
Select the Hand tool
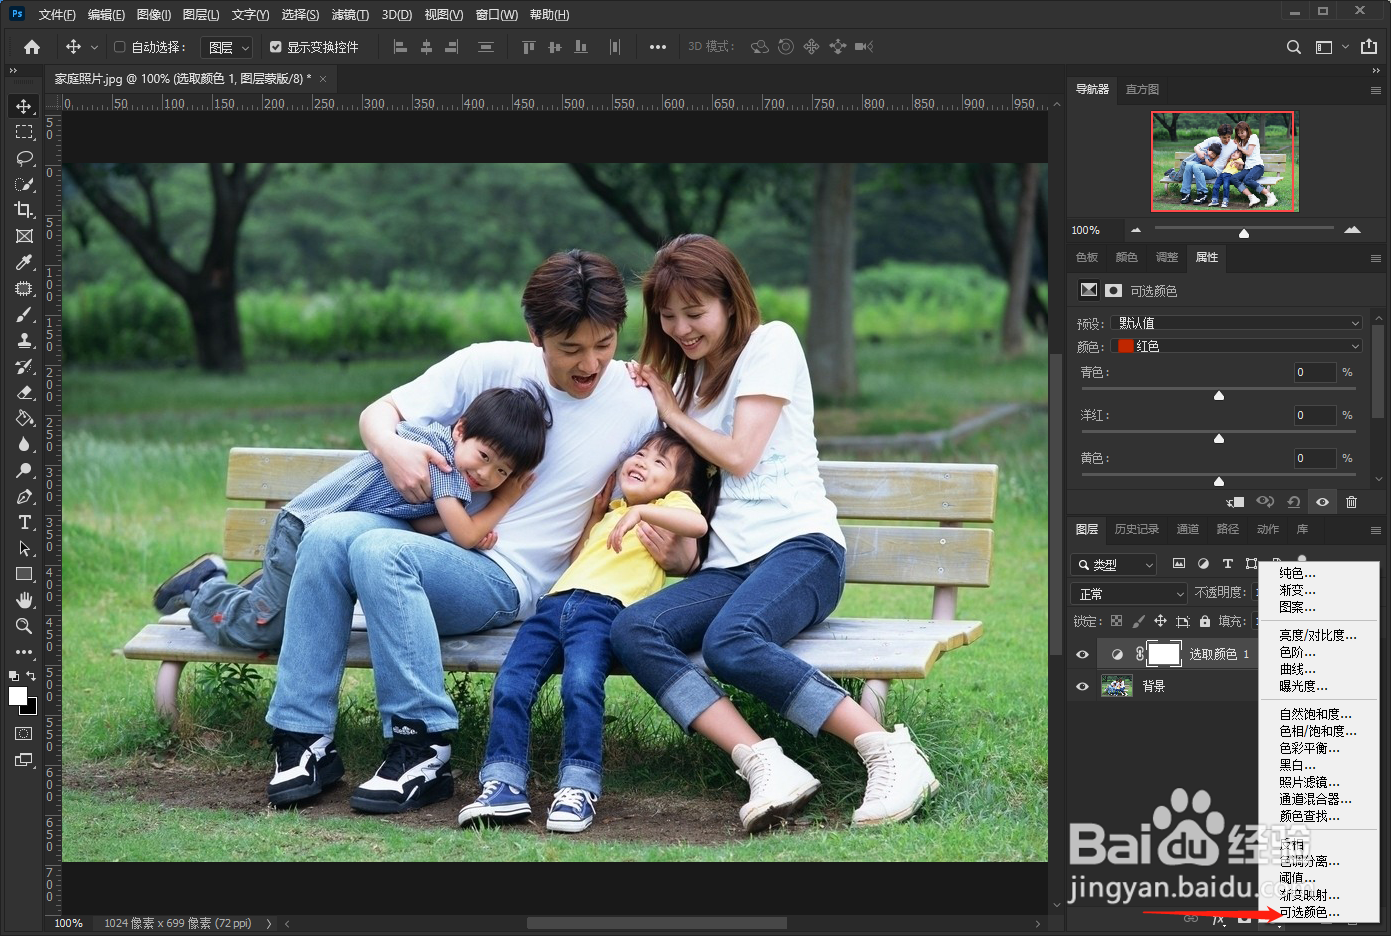[24, 600]
